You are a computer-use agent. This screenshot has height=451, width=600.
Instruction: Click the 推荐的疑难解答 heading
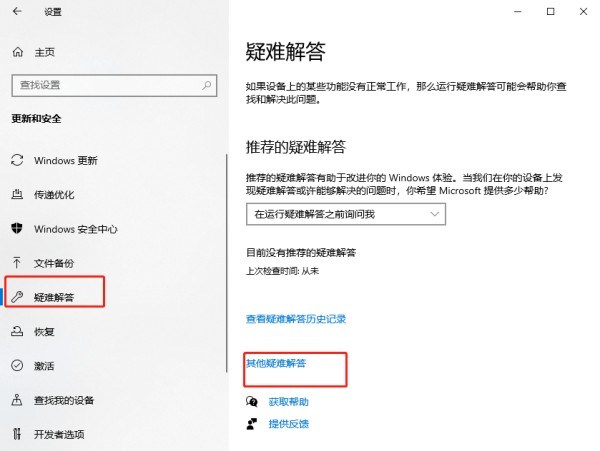coord(296,147)
